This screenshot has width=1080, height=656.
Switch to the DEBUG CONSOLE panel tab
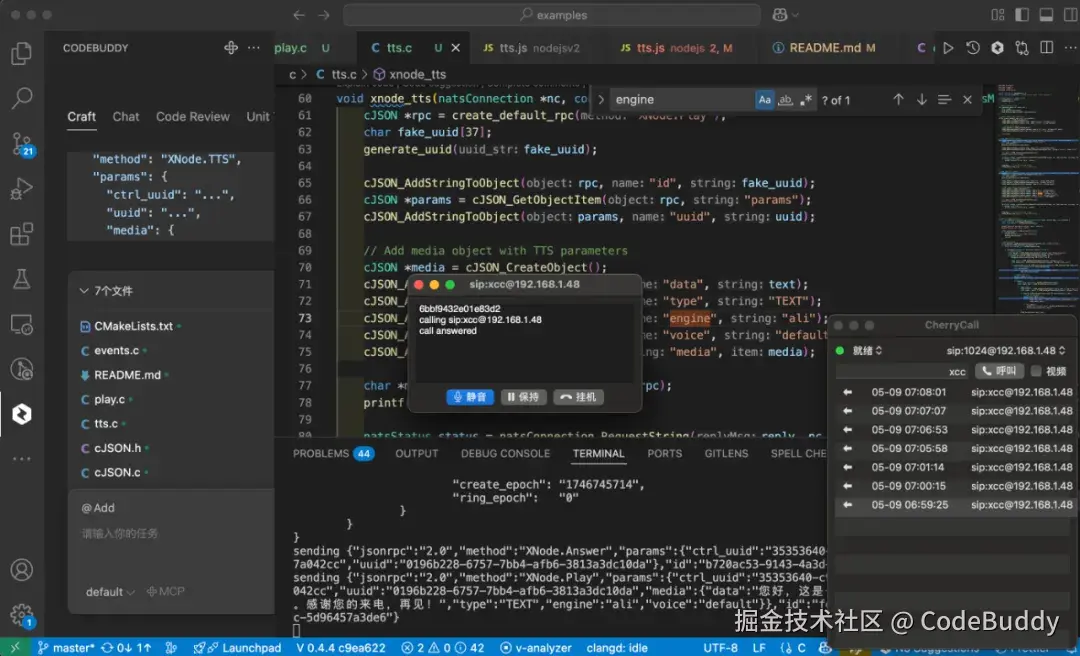pyautogui.click(x=506, y=453)
